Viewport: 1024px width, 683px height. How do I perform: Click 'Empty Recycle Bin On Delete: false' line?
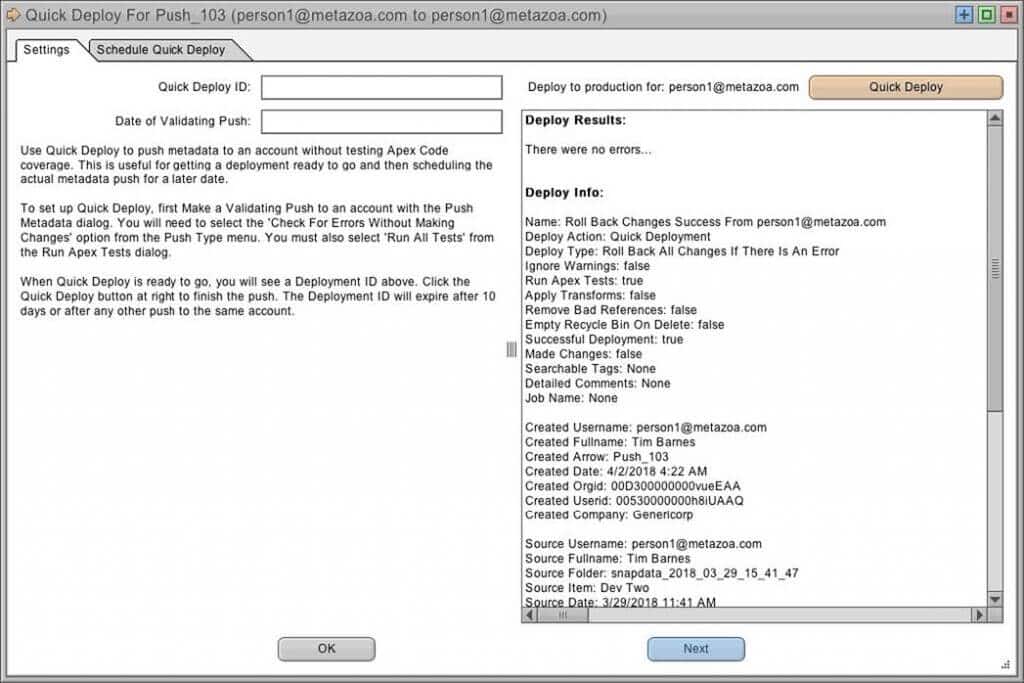624,325
